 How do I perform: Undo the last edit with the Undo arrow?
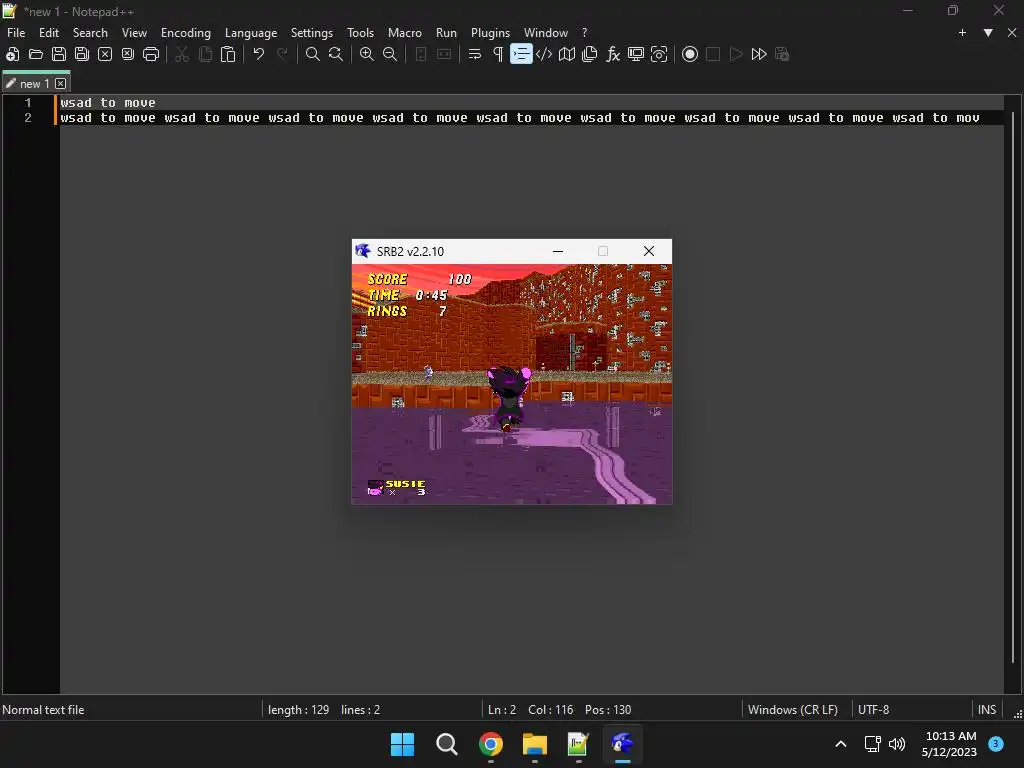click(259, 54)
